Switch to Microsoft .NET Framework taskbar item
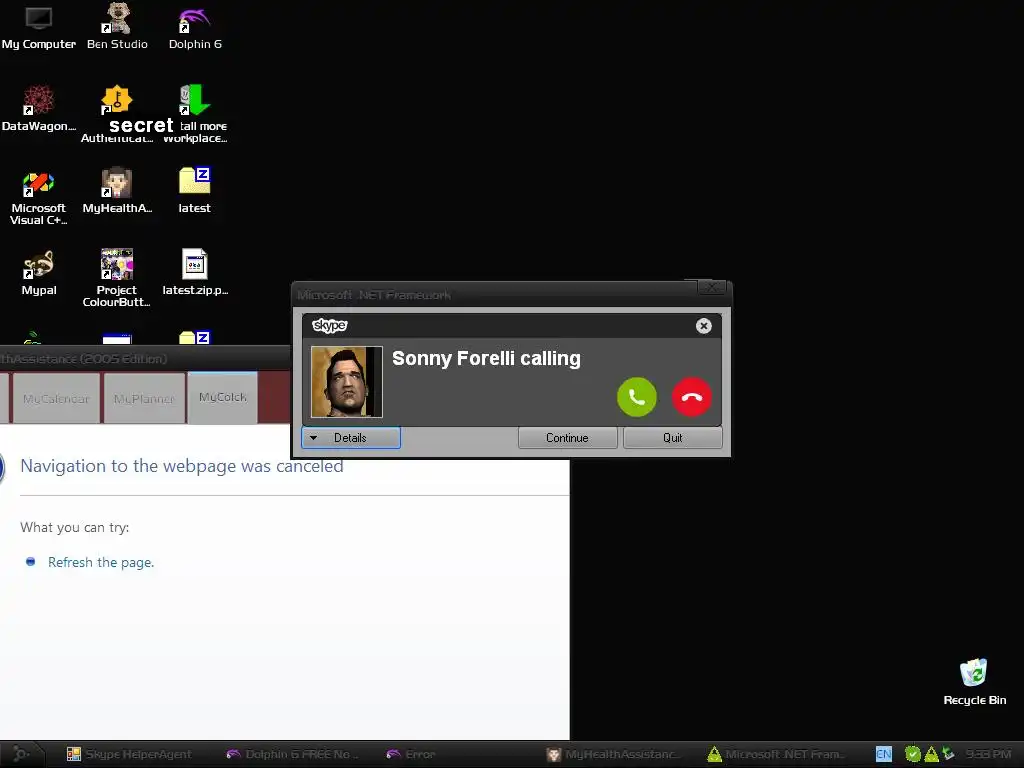 [775, 754]
